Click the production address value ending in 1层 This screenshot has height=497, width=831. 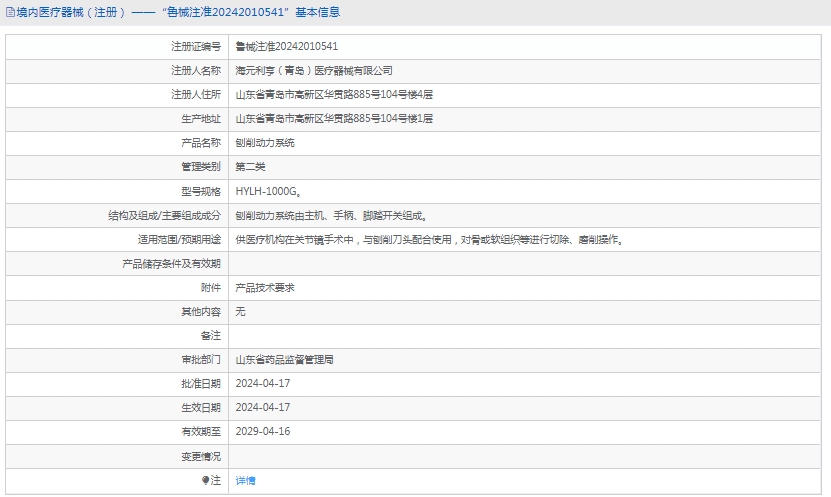pyautogui.click(x=334, y=119)
